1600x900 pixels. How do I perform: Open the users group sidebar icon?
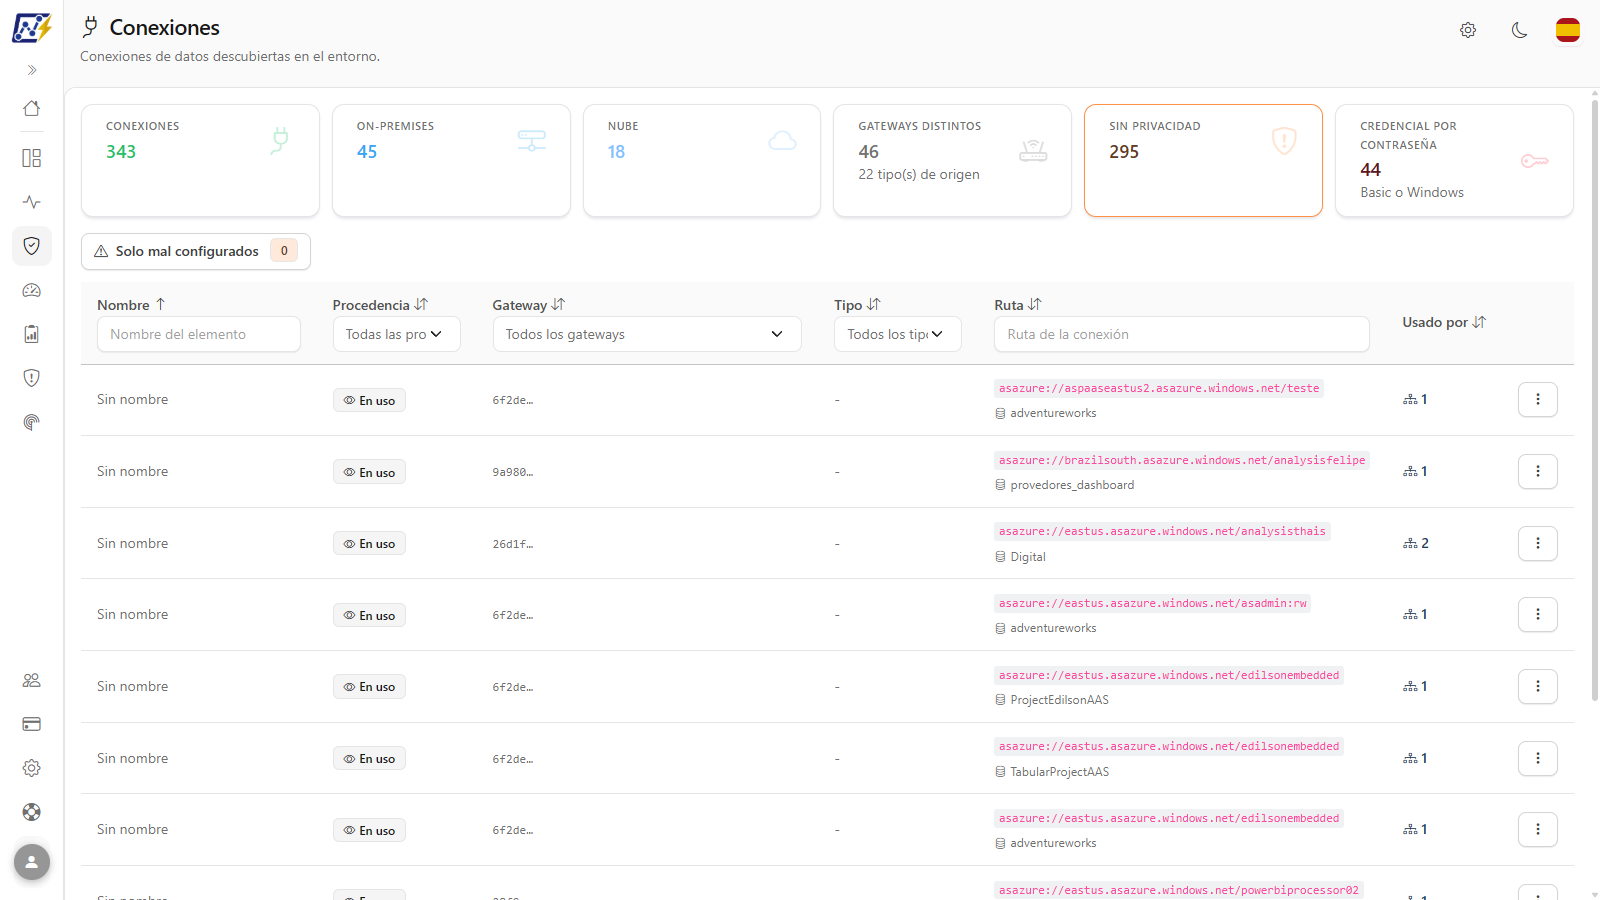pyautogui.click(x=32, y=680)
